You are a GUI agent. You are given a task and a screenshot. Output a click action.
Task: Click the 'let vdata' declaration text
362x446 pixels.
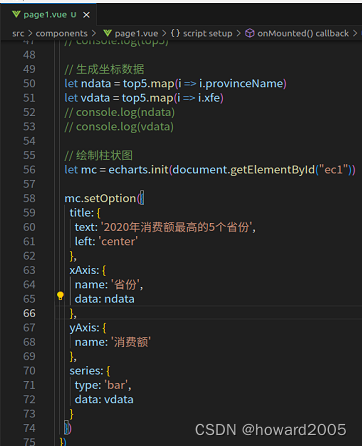click(87, 98)
